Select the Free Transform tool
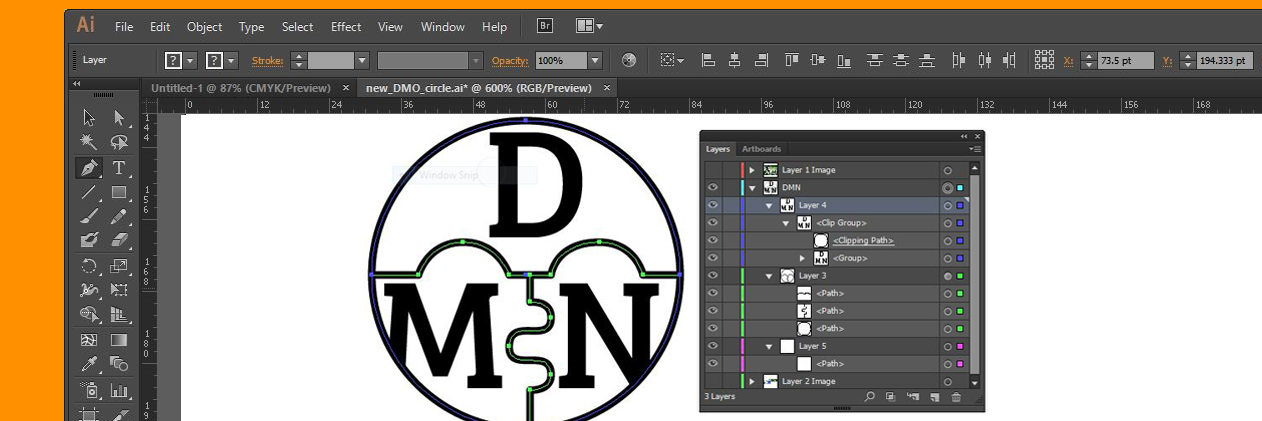The image size is (1262, 421). point(119,290)
